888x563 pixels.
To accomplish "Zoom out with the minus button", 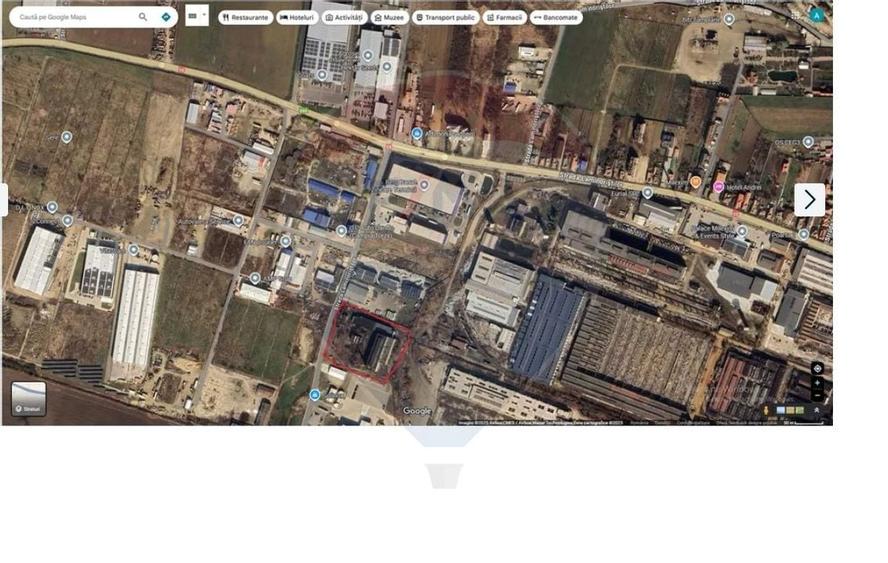I will tap(817, 395).
